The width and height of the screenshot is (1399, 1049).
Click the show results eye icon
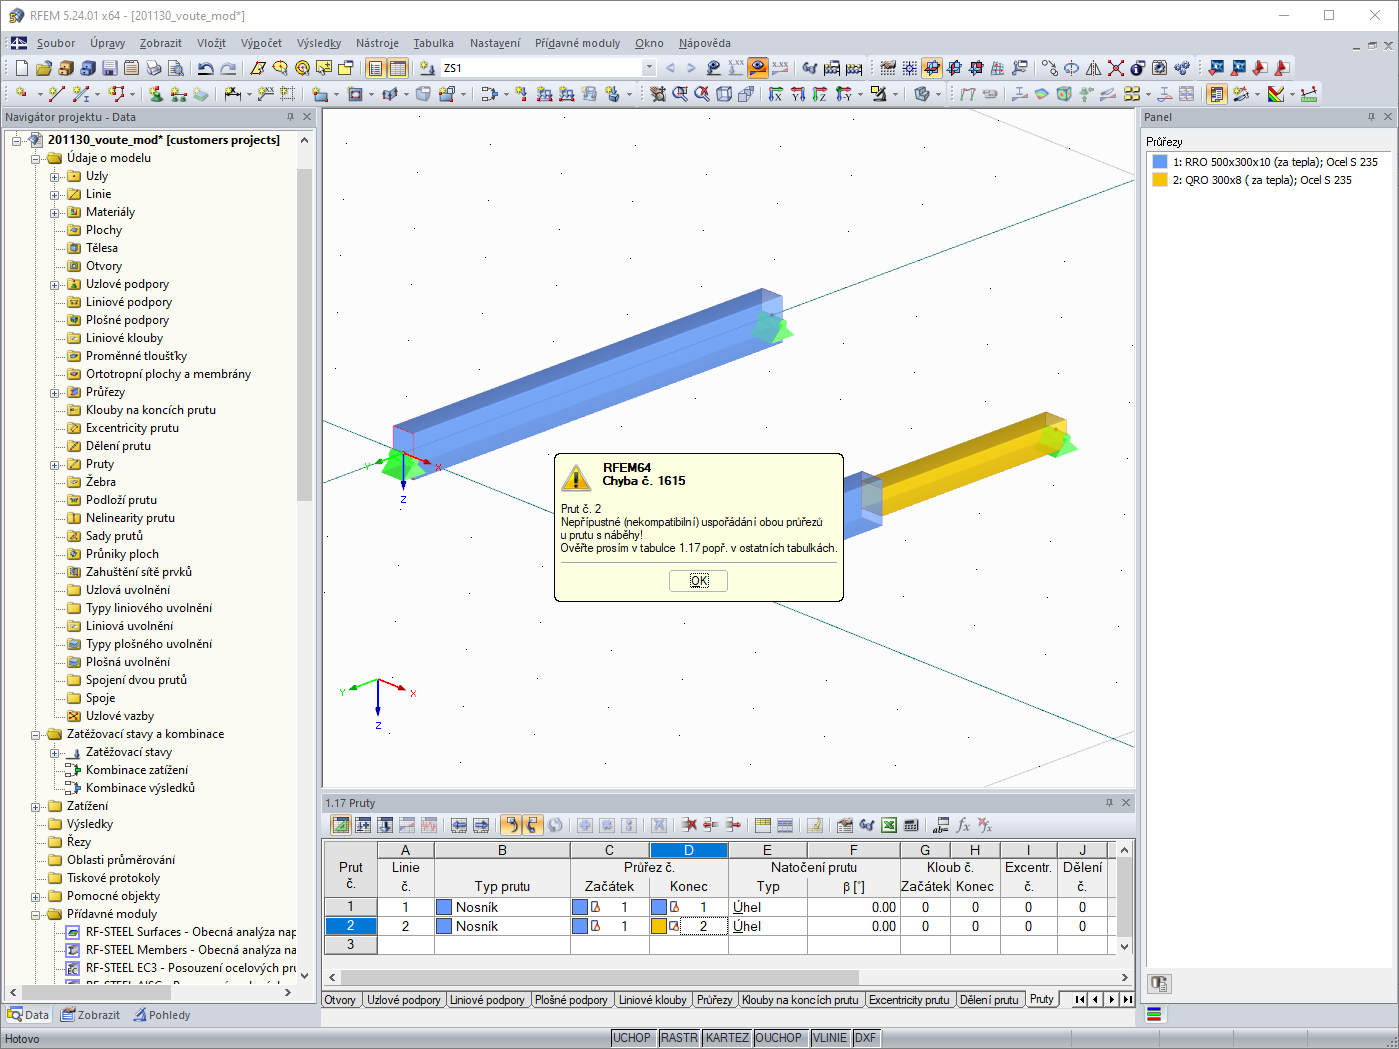coord(758,68)
